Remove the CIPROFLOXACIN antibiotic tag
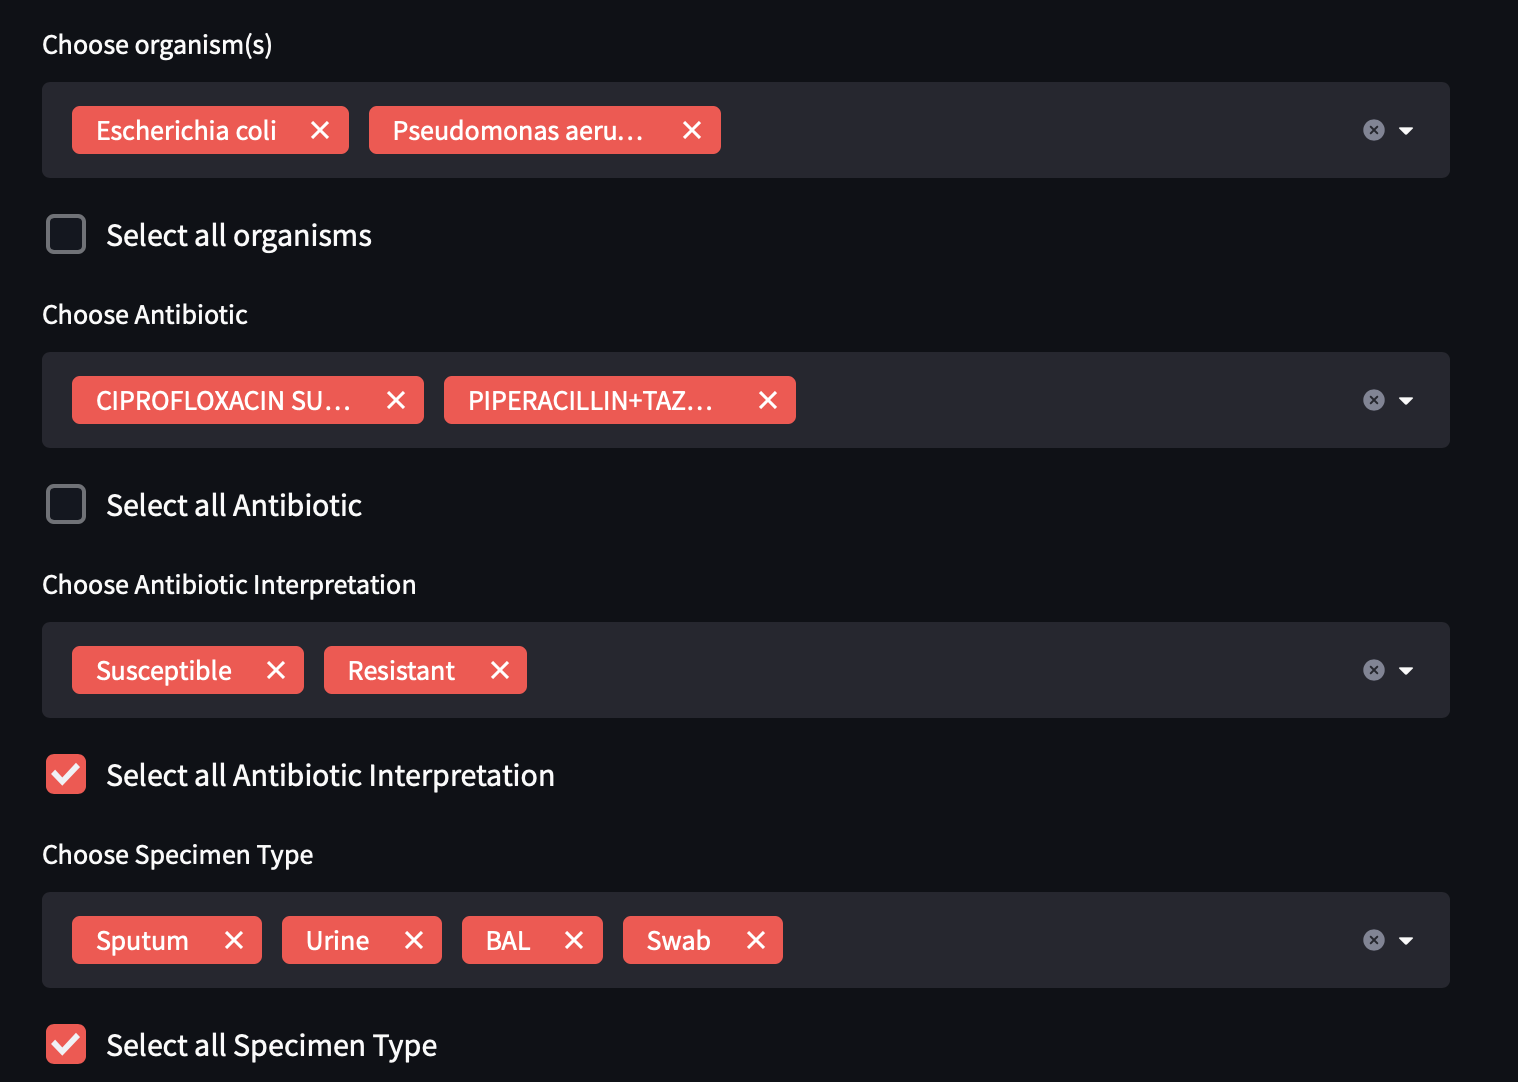The image size is (1518, 1082). coord(396,400)
